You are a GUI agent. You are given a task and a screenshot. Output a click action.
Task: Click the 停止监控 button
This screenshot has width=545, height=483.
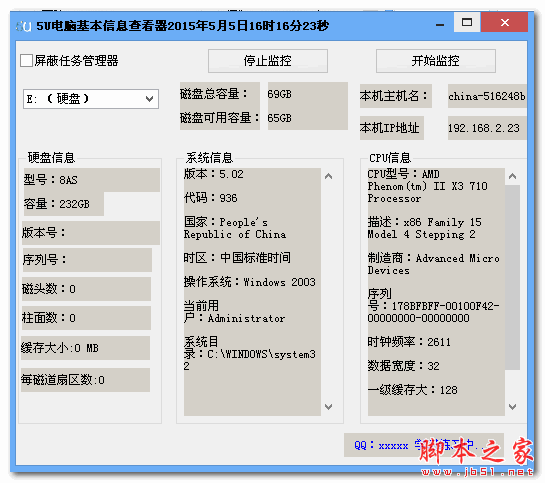coord(268,61)
